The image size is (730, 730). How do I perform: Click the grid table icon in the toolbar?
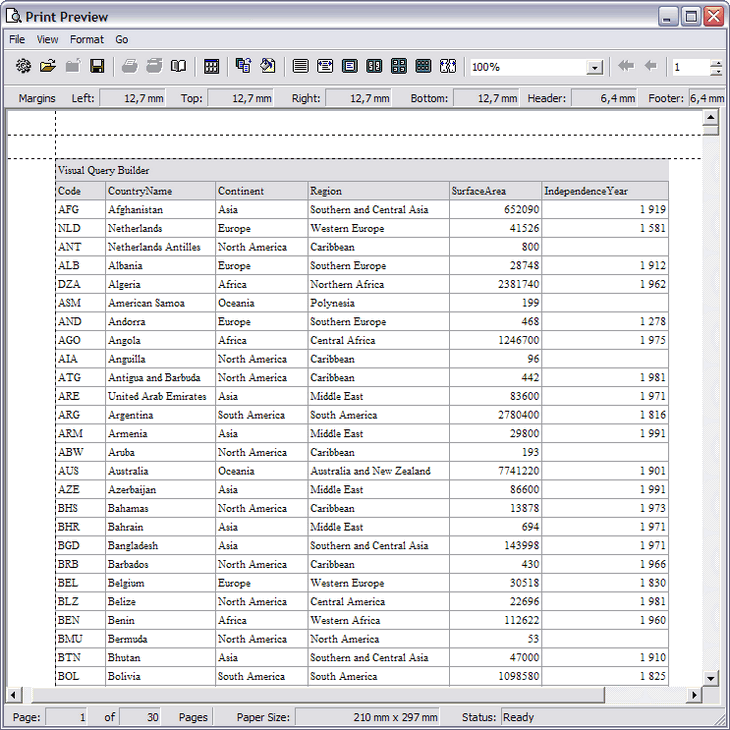[x=211, y=66]
